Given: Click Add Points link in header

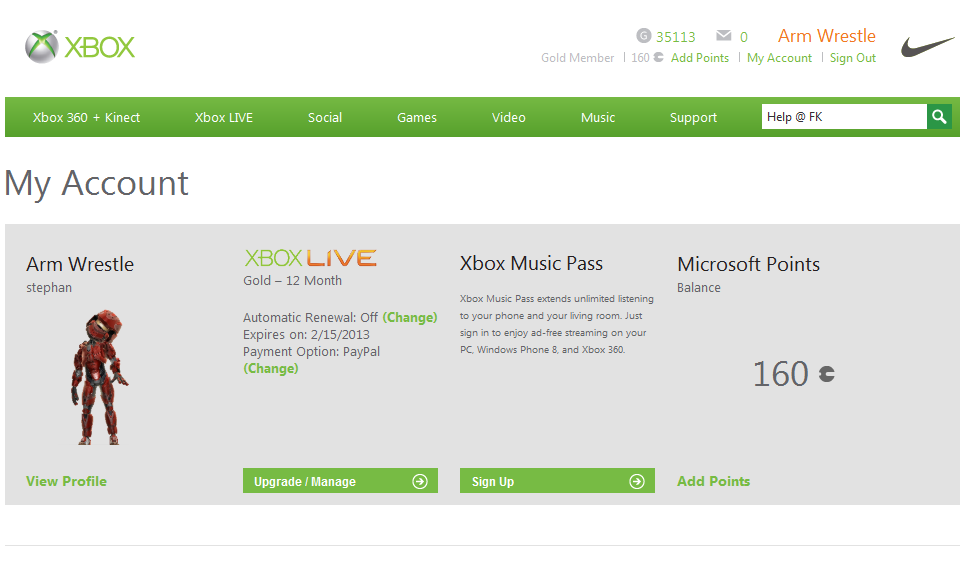Looking at the screenshot, I should click(x=700, y=57).
